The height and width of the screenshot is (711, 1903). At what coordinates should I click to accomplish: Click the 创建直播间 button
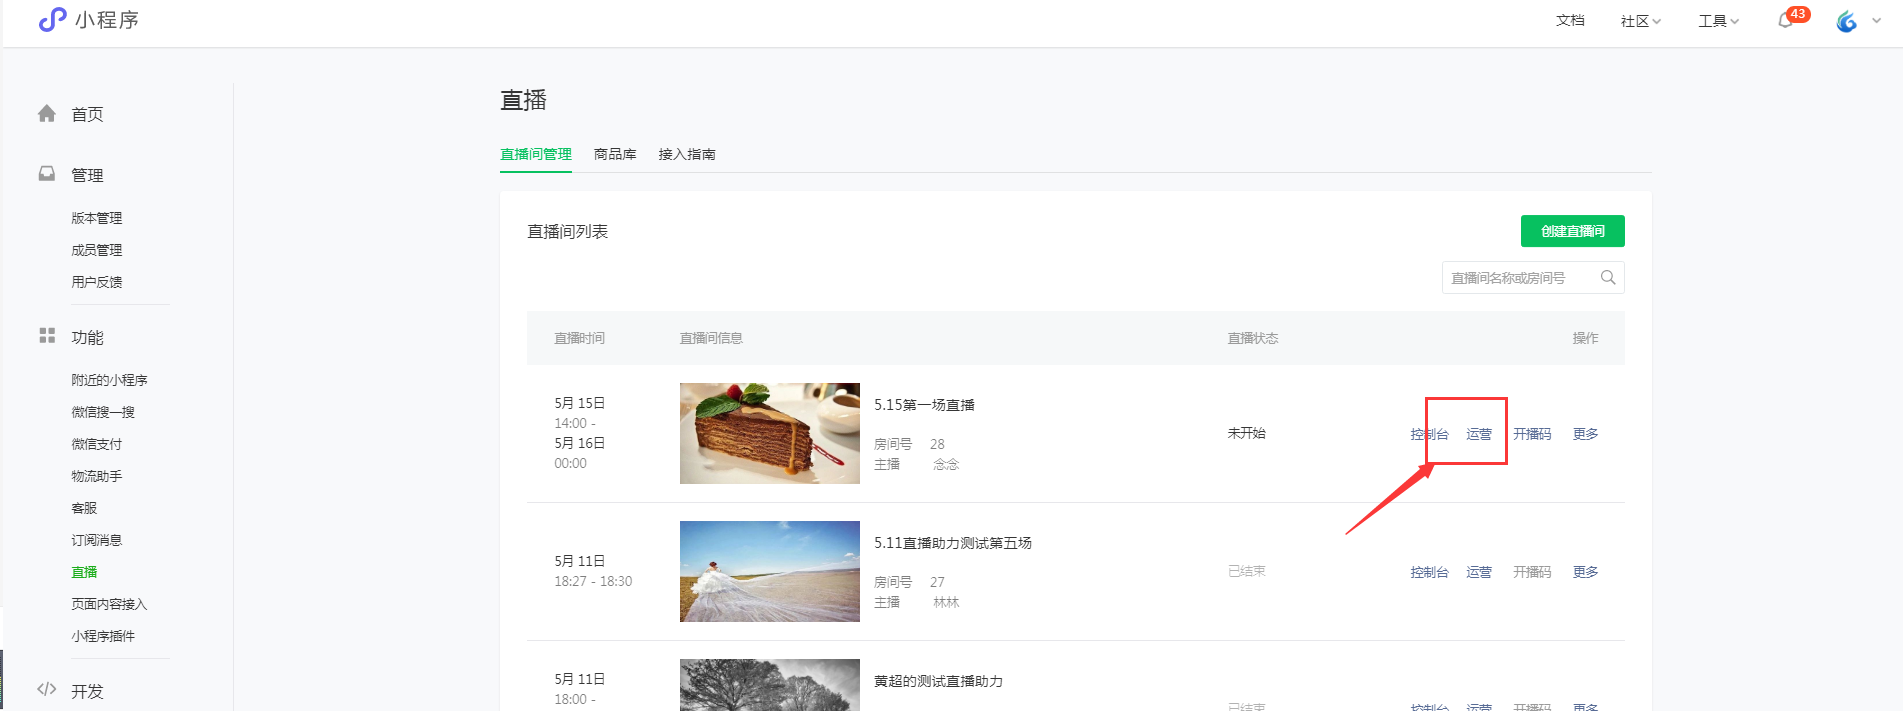1572,231
